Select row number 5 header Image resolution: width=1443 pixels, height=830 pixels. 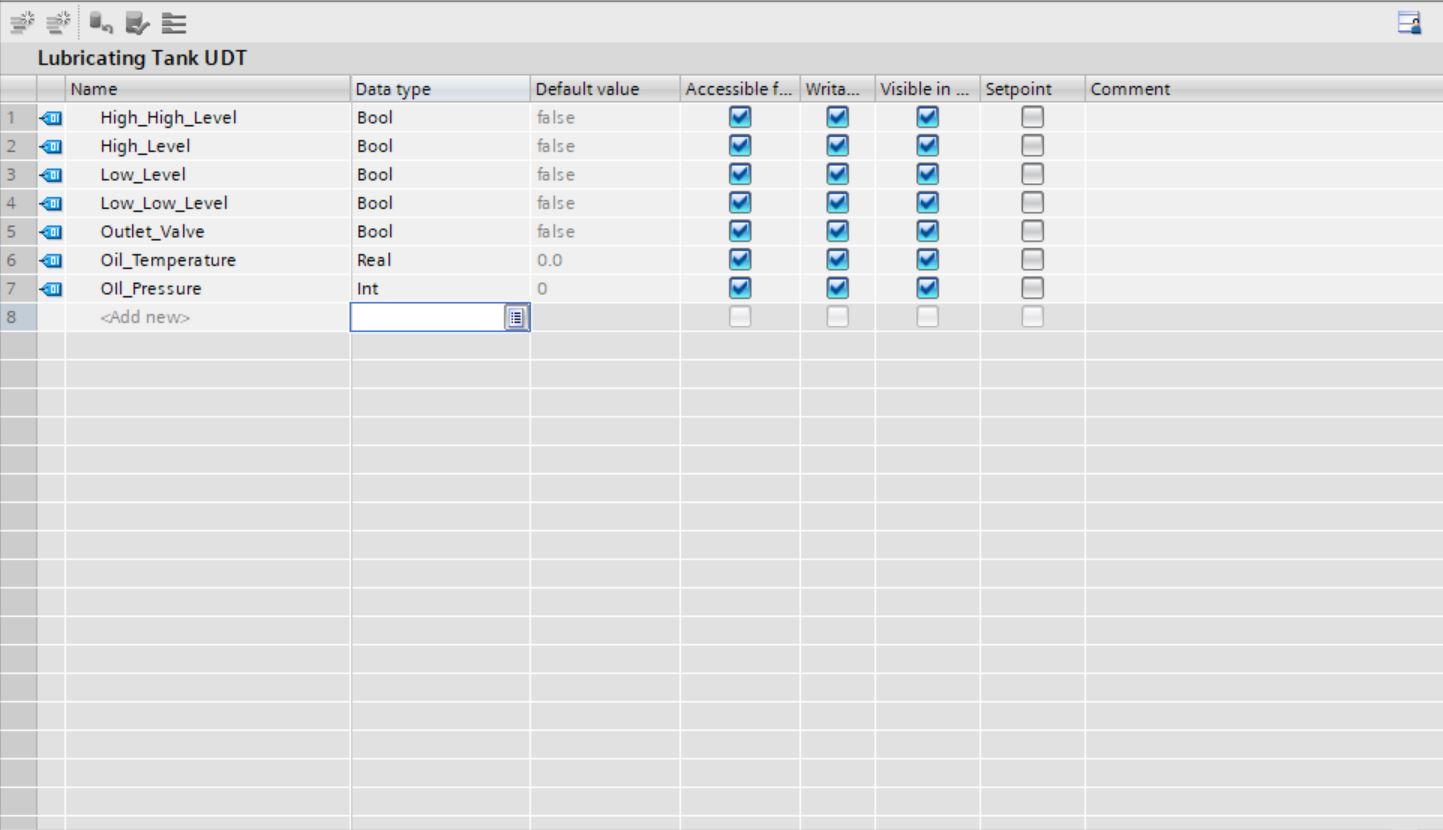(x=18, y=232)
